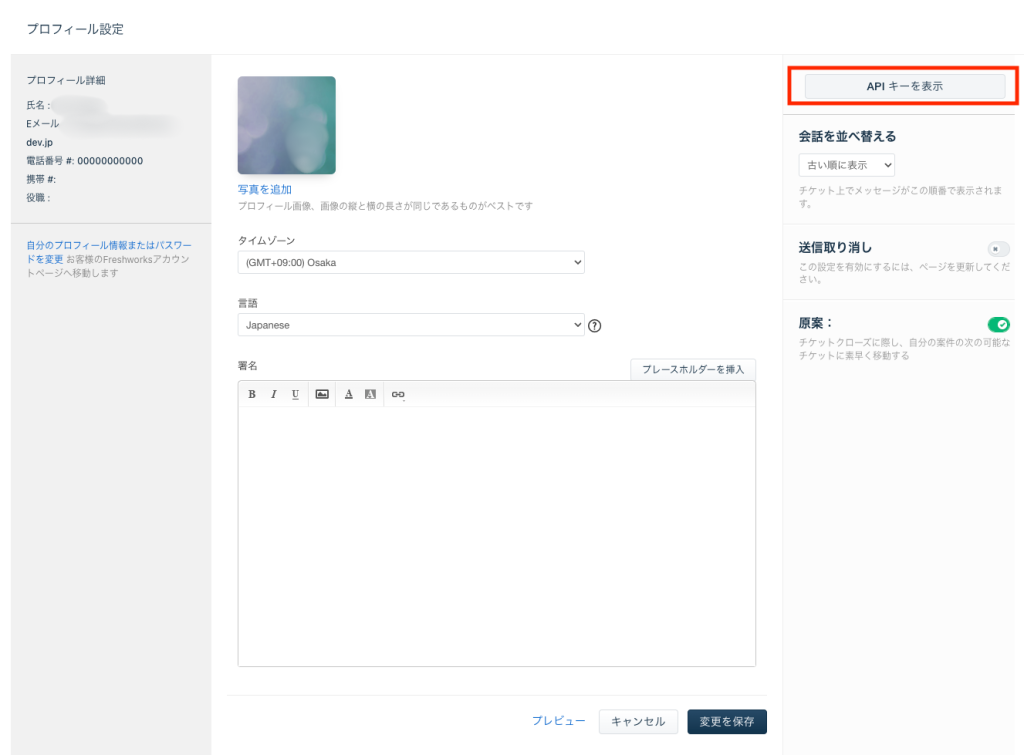Click the APIキーを表示 button
The height and width of the screenshot is (755, 1024).
pyautogui.click(x=904, y=87)
